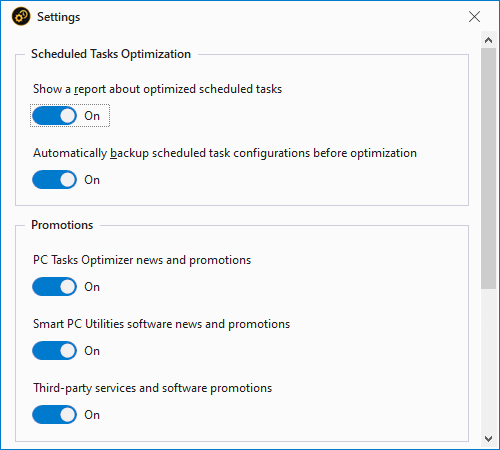Viewport: 500px width, 450px height.
Task: Switch off Smart PC Utilities software news
Action: (x=54, y=351)
